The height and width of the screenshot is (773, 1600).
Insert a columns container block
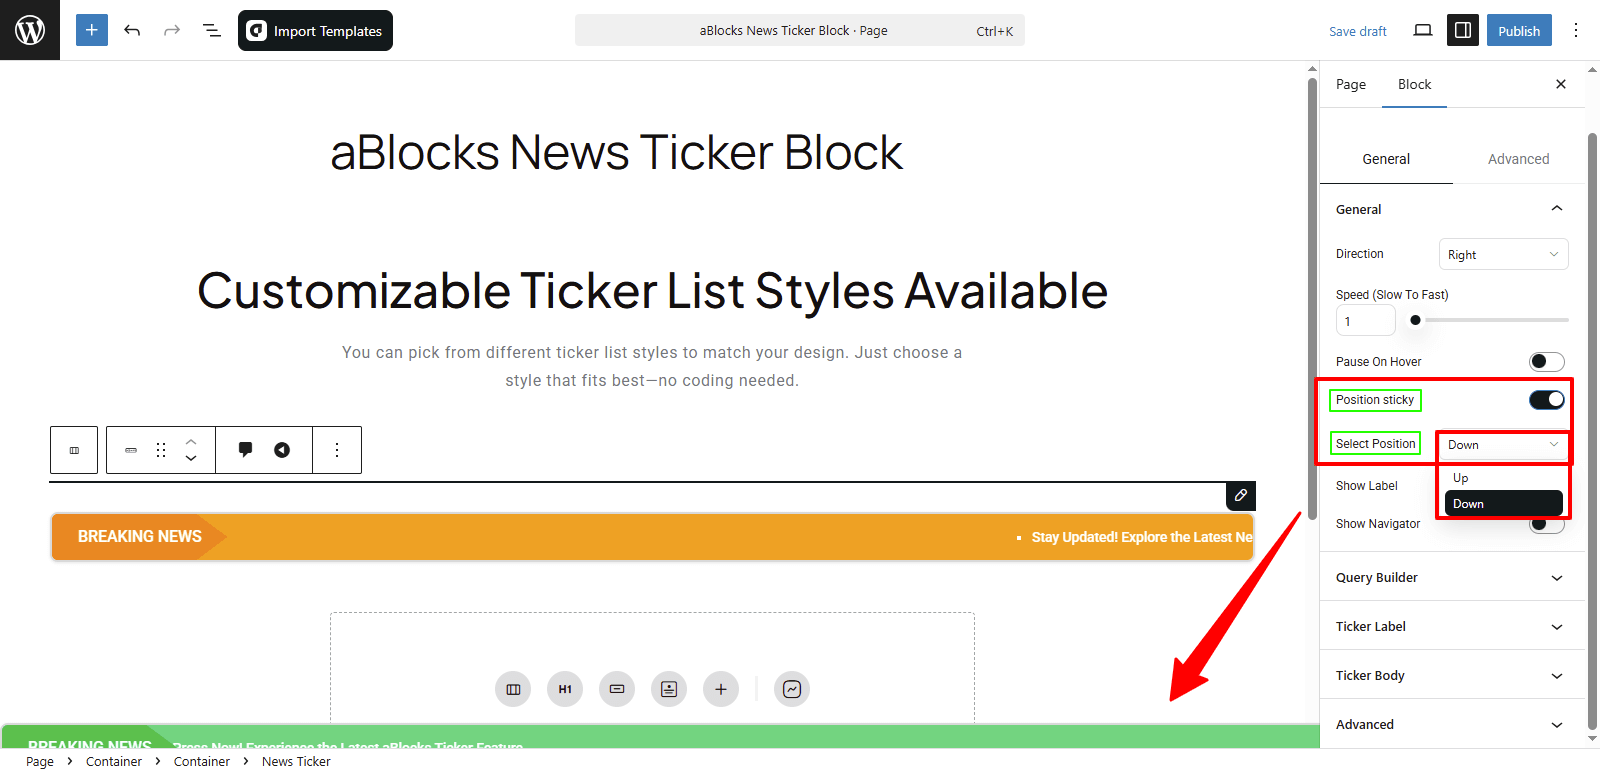pyautogui.click(x=513, y=689)
